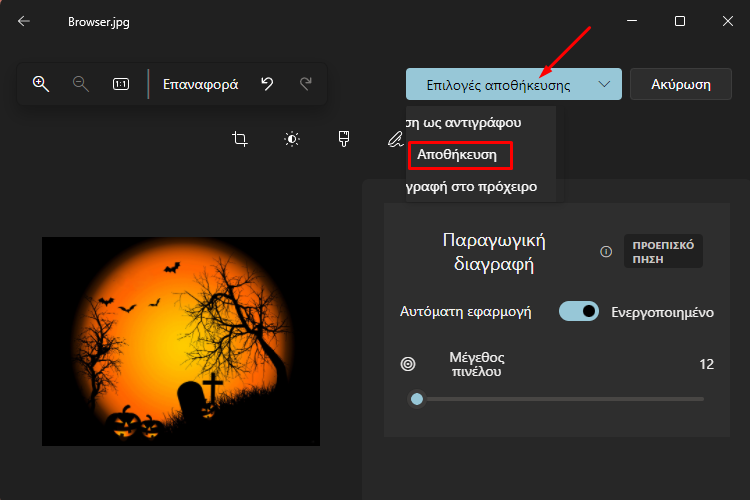Zoom in with the magnifier plus icon
The height and width of the screenshot is (500, 750).
41,84
